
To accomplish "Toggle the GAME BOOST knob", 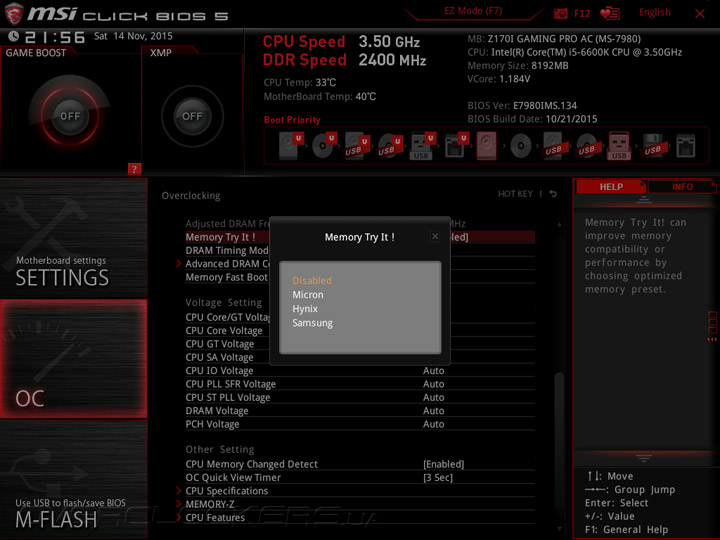I will [70, 116].
